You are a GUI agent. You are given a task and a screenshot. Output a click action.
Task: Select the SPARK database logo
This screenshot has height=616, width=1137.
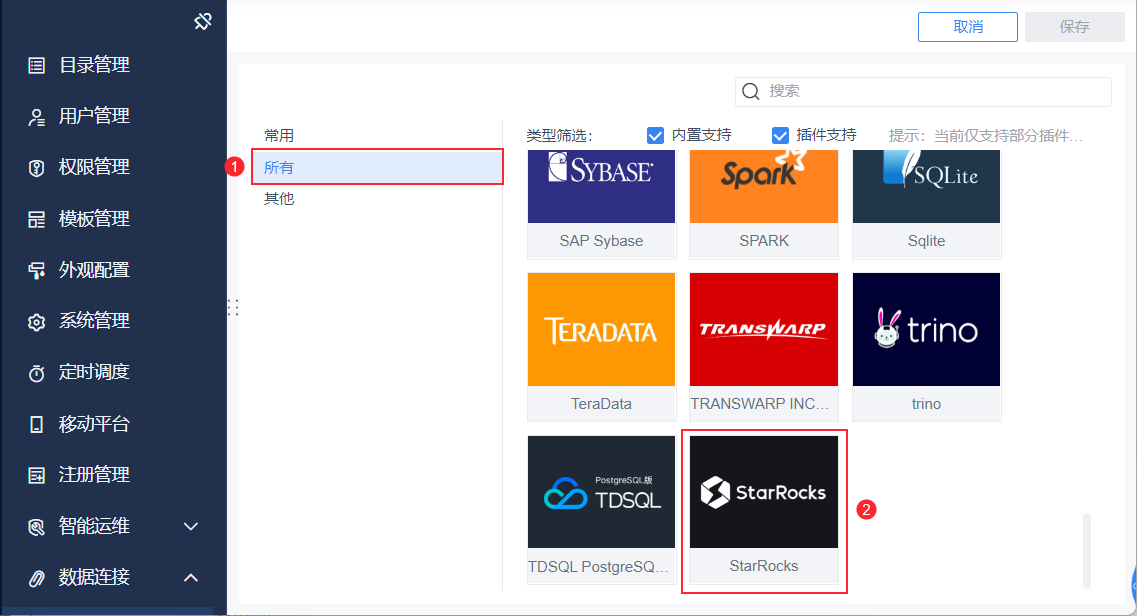[x=764, y=186]
